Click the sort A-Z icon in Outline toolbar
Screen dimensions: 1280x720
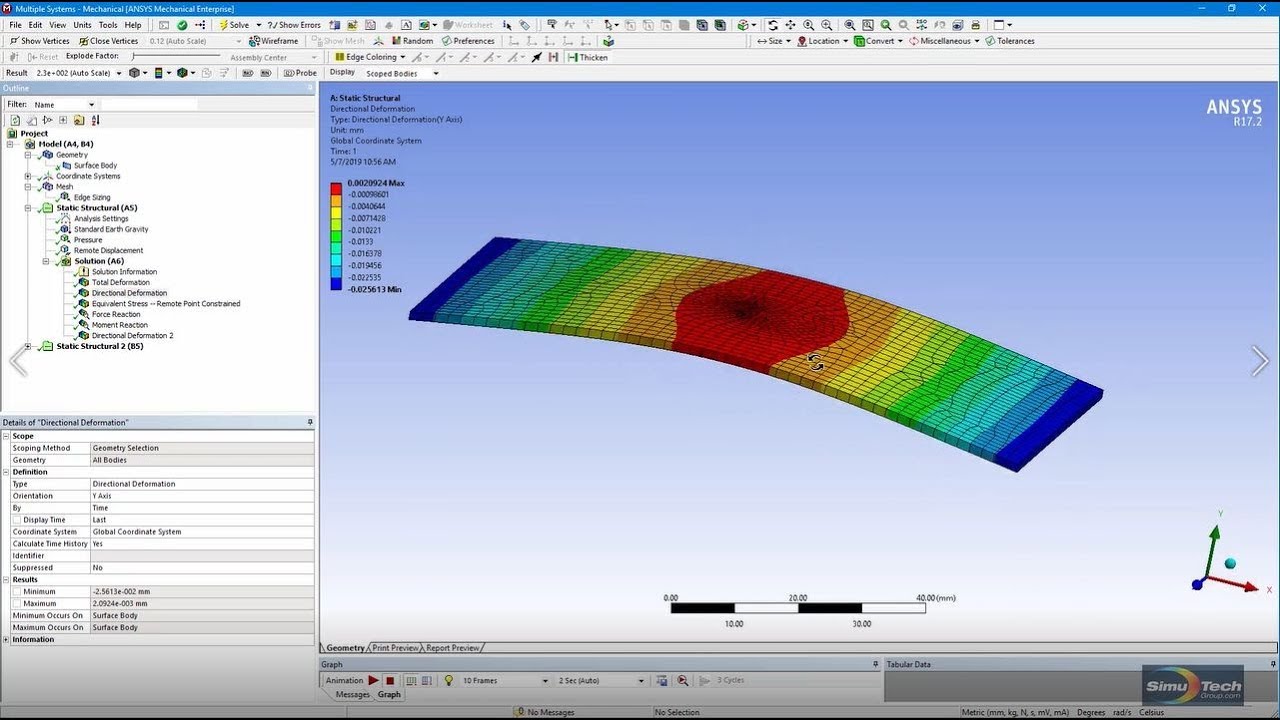[95, 120]
